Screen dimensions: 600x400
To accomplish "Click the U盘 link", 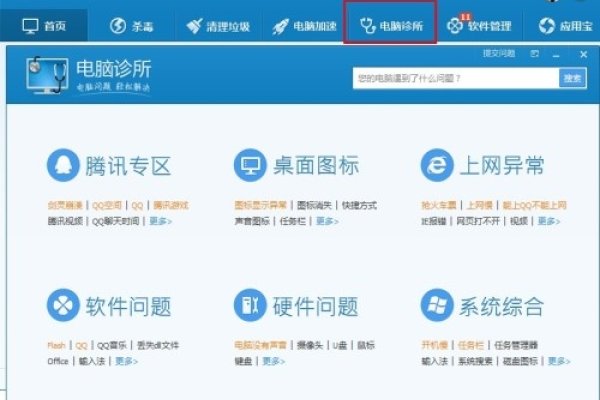I will click(340, 346).
